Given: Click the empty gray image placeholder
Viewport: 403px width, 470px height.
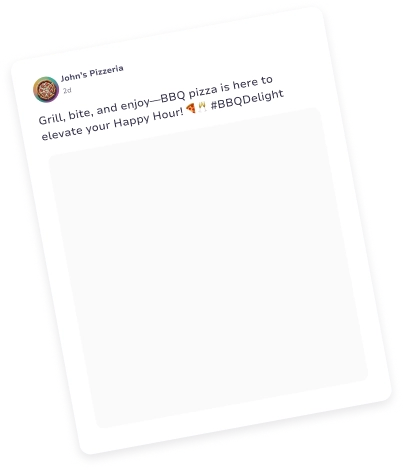Looking at the screenshot, I should pos(209,267).
